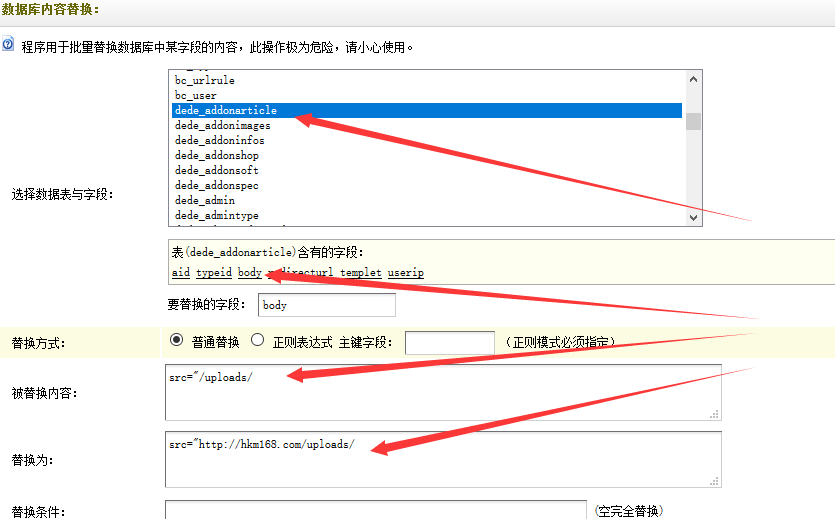Select the 普通替换 radio button
This screenshot has height=519, width=835.
click(177, 340)
